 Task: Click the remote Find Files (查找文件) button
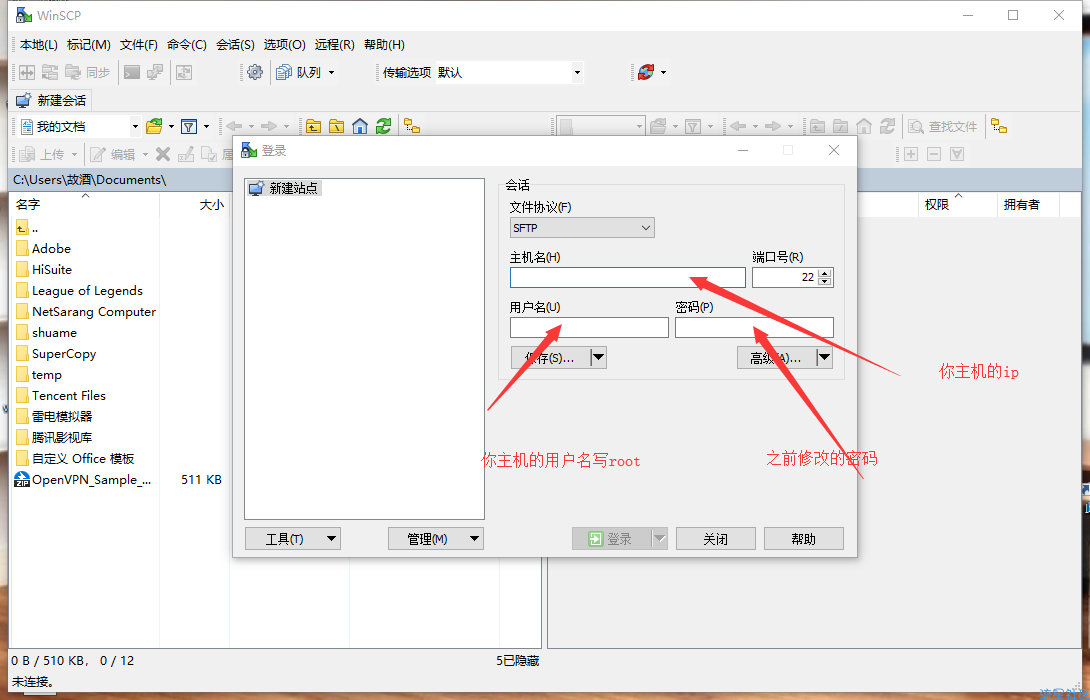point(943,127)
